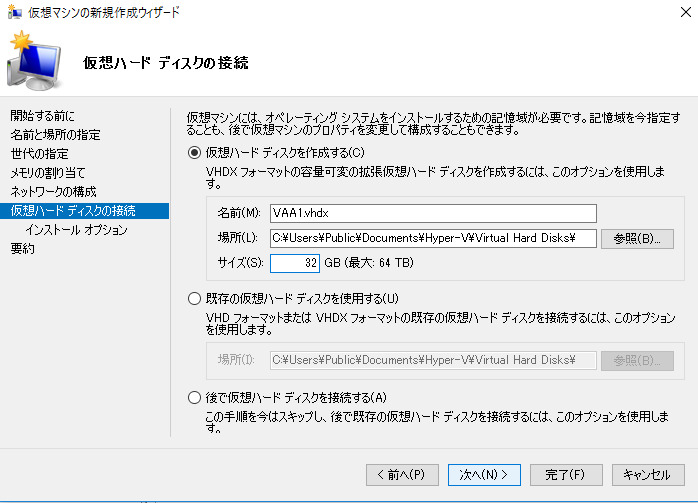Click the 場所(L) path field for new disk
The image size is (698, 503).
tap(433, 238)
